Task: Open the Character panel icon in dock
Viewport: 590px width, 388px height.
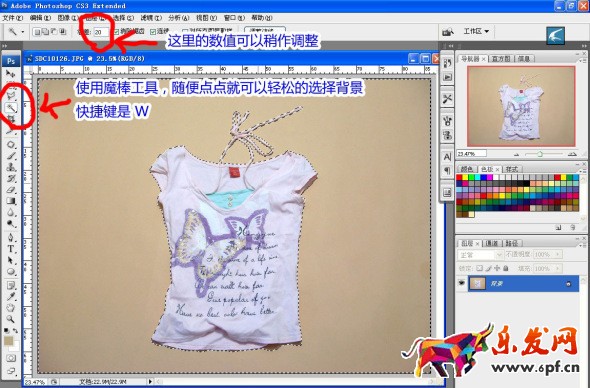Action: [x=447, y=157]
